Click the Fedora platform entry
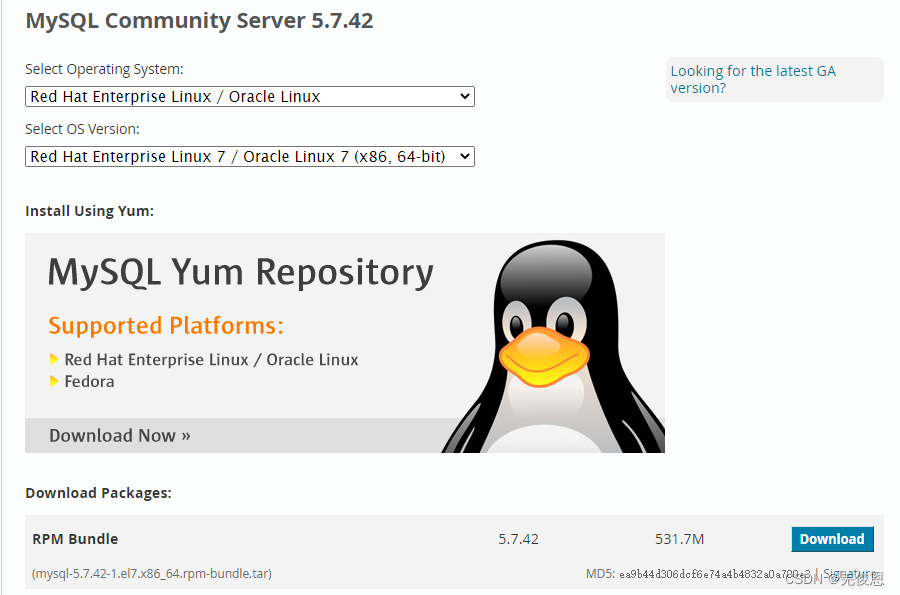Viewport: 900px width, 595px height. 89,382
